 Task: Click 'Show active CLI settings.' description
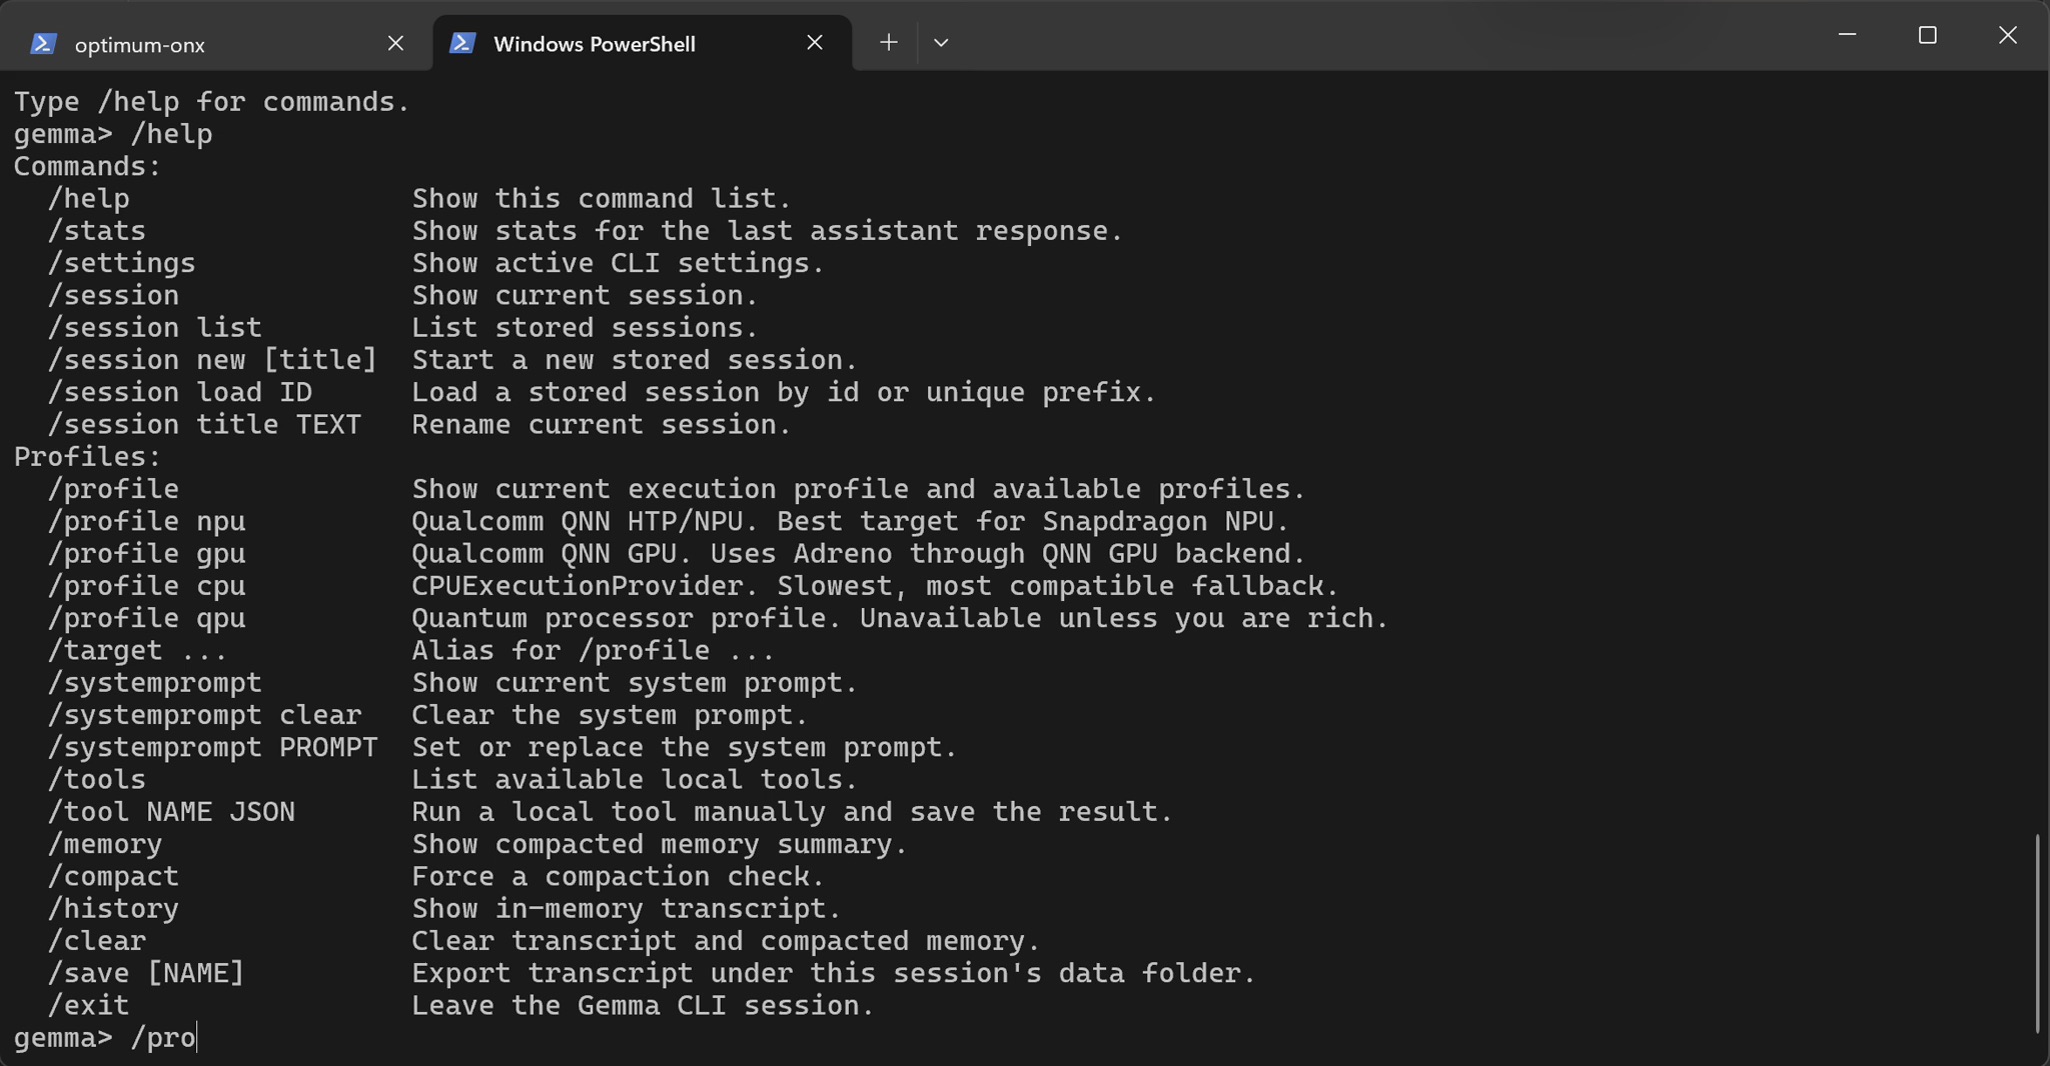point(618,263)
